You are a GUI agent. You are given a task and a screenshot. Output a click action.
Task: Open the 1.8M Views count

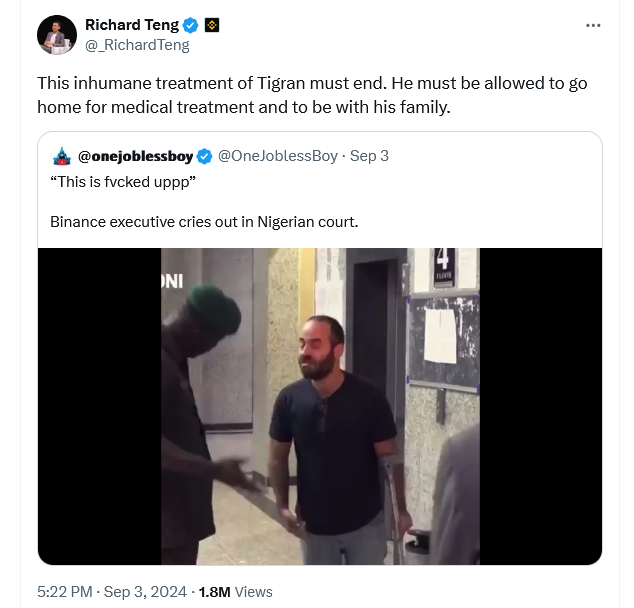click(x=236, y=592)
